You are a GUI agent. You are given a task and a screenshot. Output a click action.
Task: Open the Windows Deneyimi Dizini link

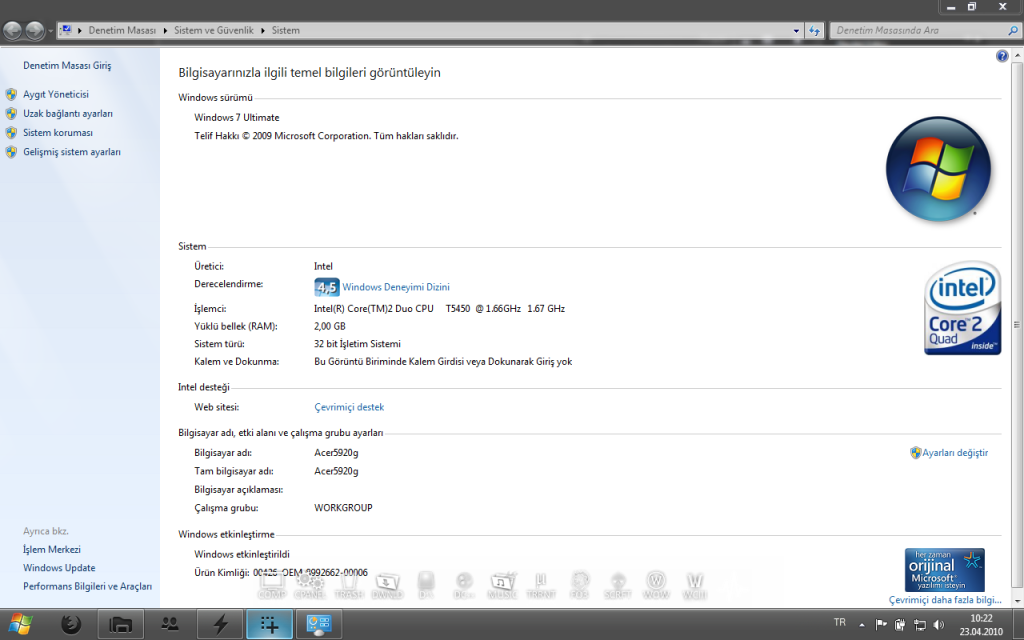click(x=396, y=287)
